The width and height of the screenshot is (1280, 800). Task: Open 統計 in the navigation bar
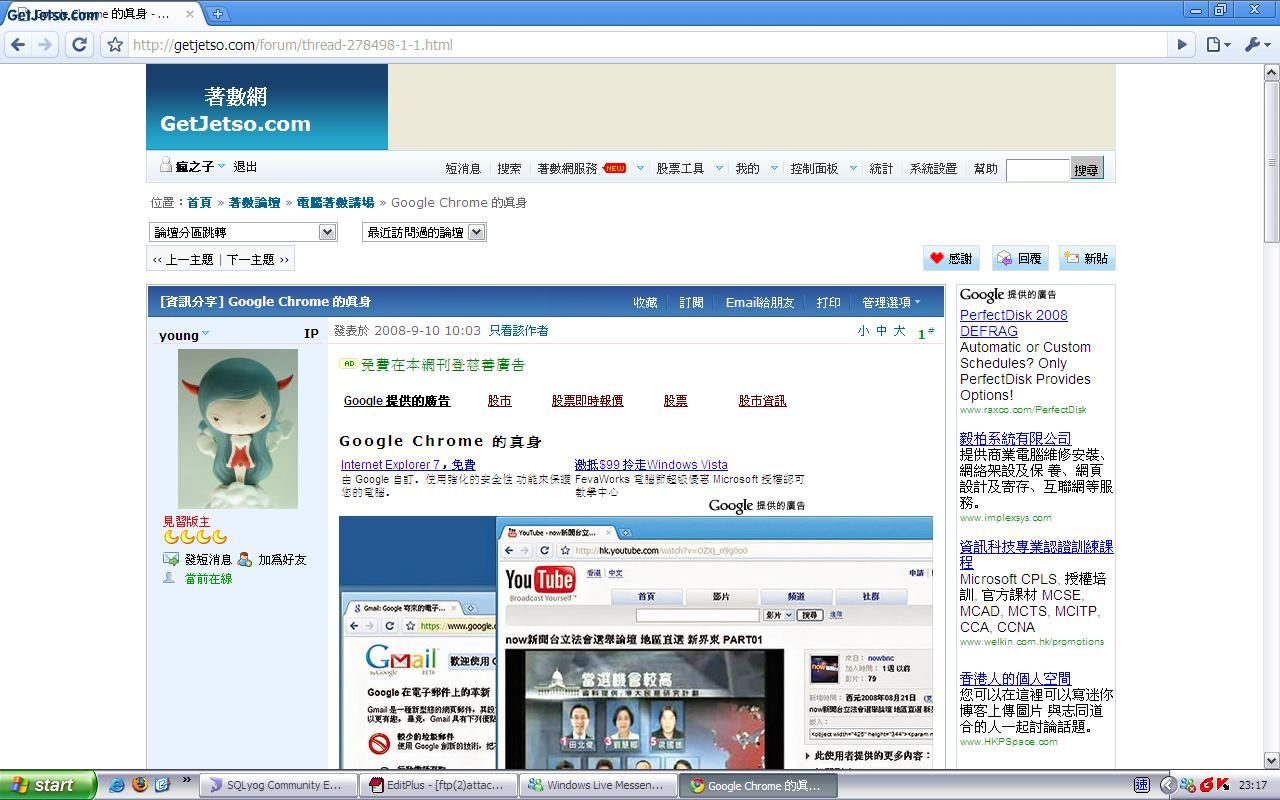(x=881, y=169)
